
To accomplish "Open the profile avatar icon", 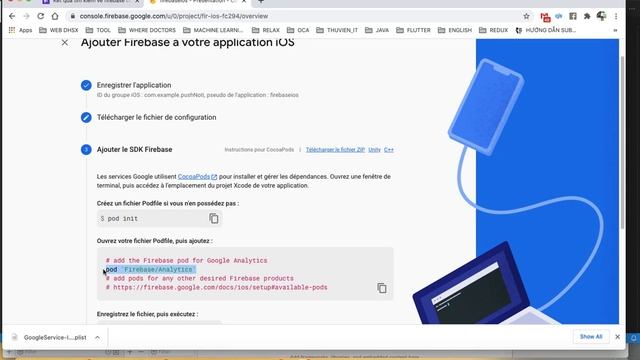I will 601,16.
